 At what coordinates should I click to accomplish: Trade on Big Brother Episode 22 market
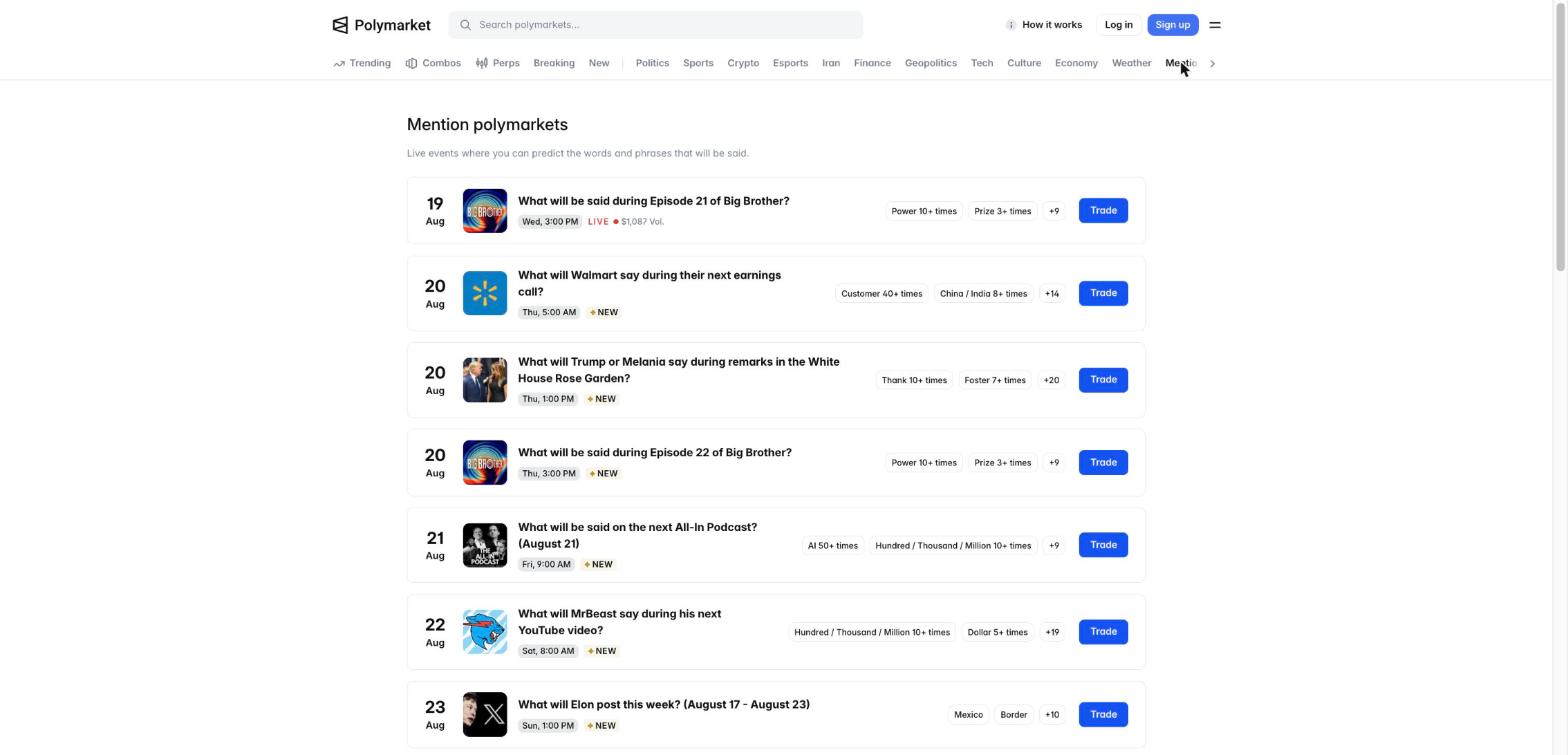click(1103, 463)
